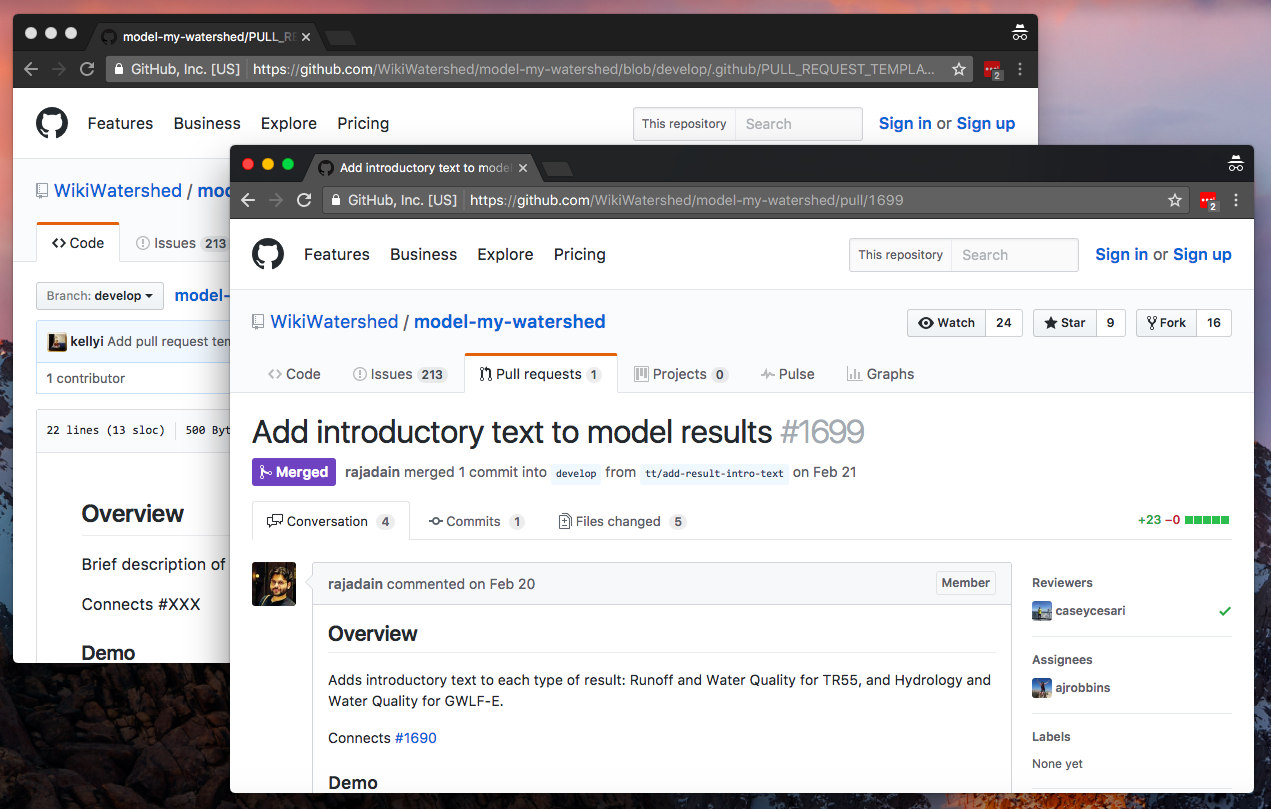The image size is (1271, 809).
Task: Click the green checkmark next to caseycesari
Action: pyautogui.click(x=1225, y=610)
